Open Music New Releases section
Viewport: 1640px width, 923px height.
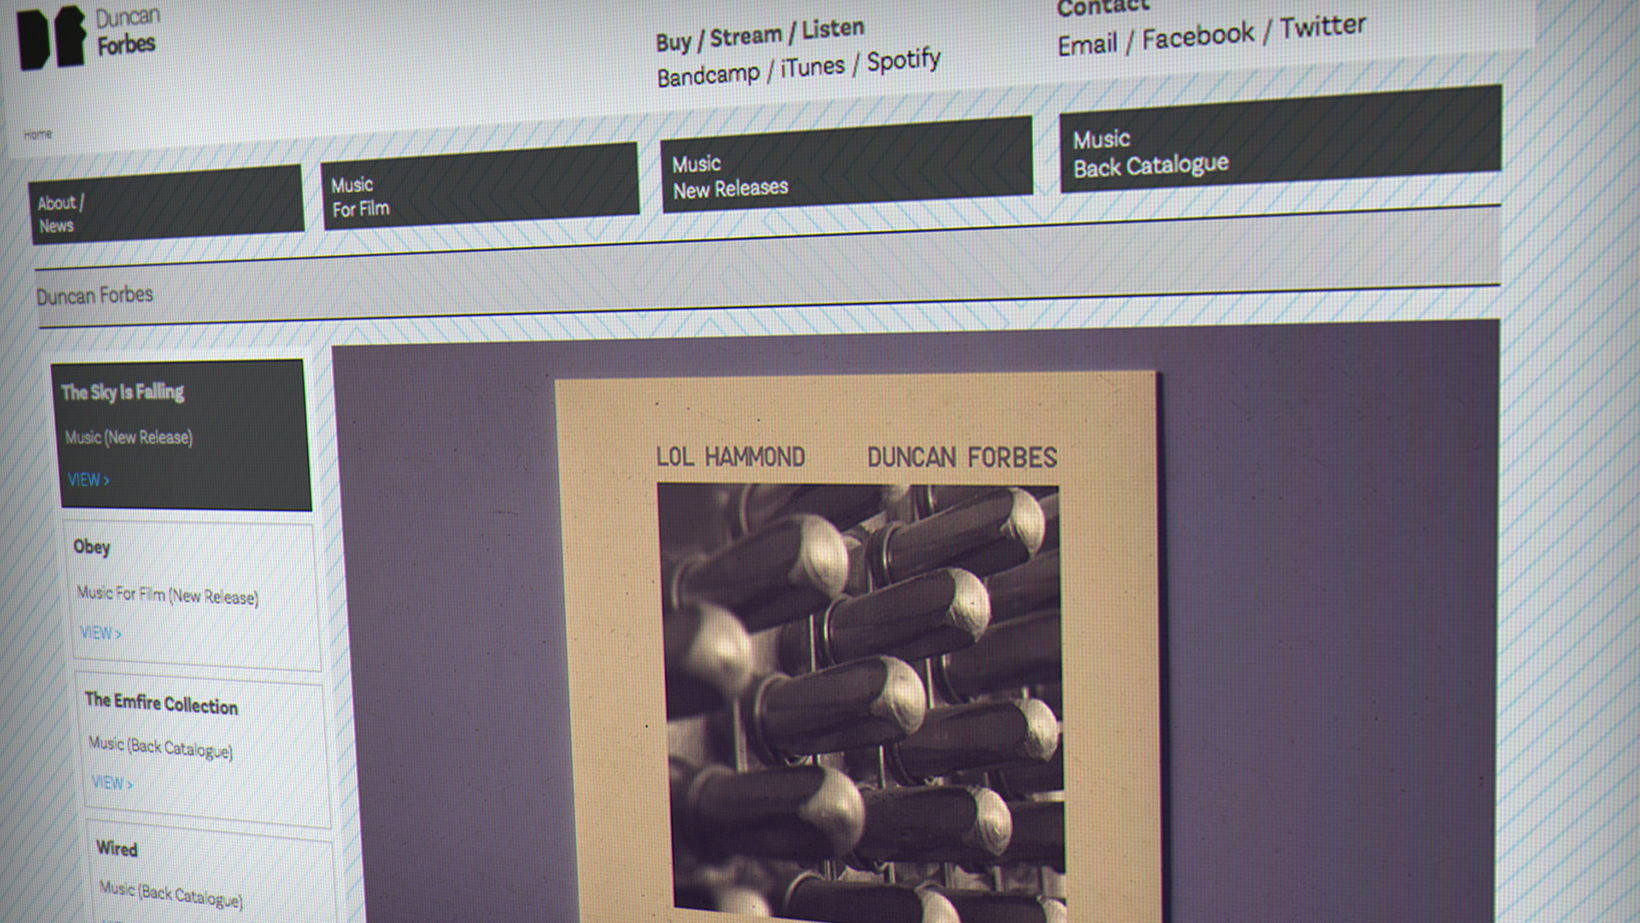(845, 167)
